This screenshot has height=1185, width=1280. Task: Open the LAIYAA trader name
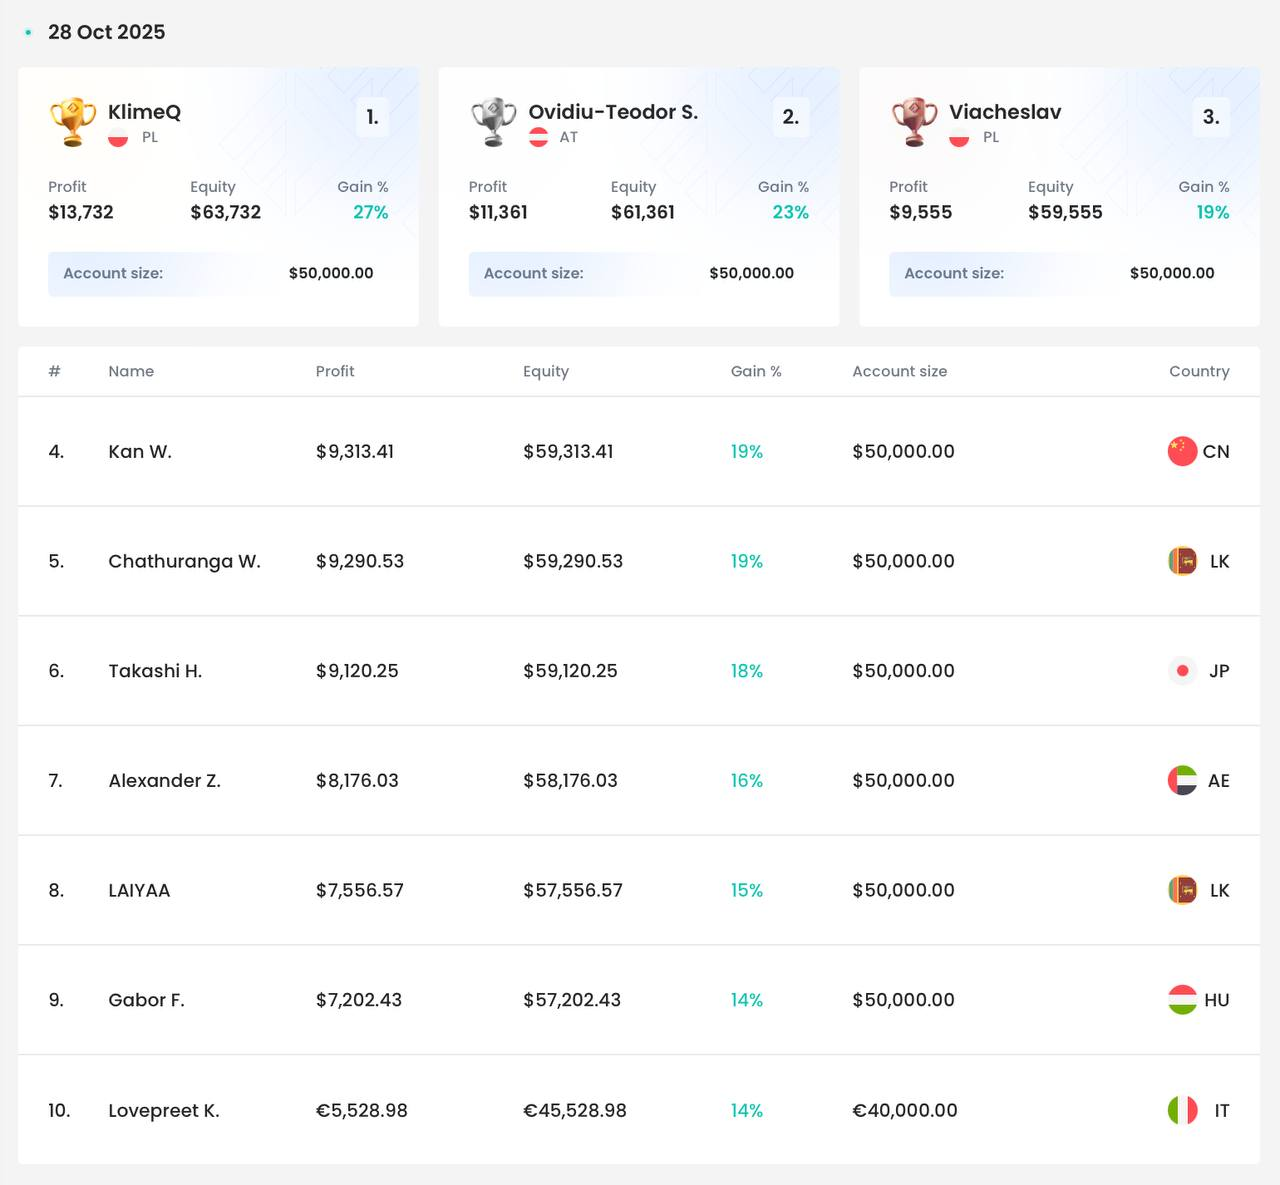139,890
